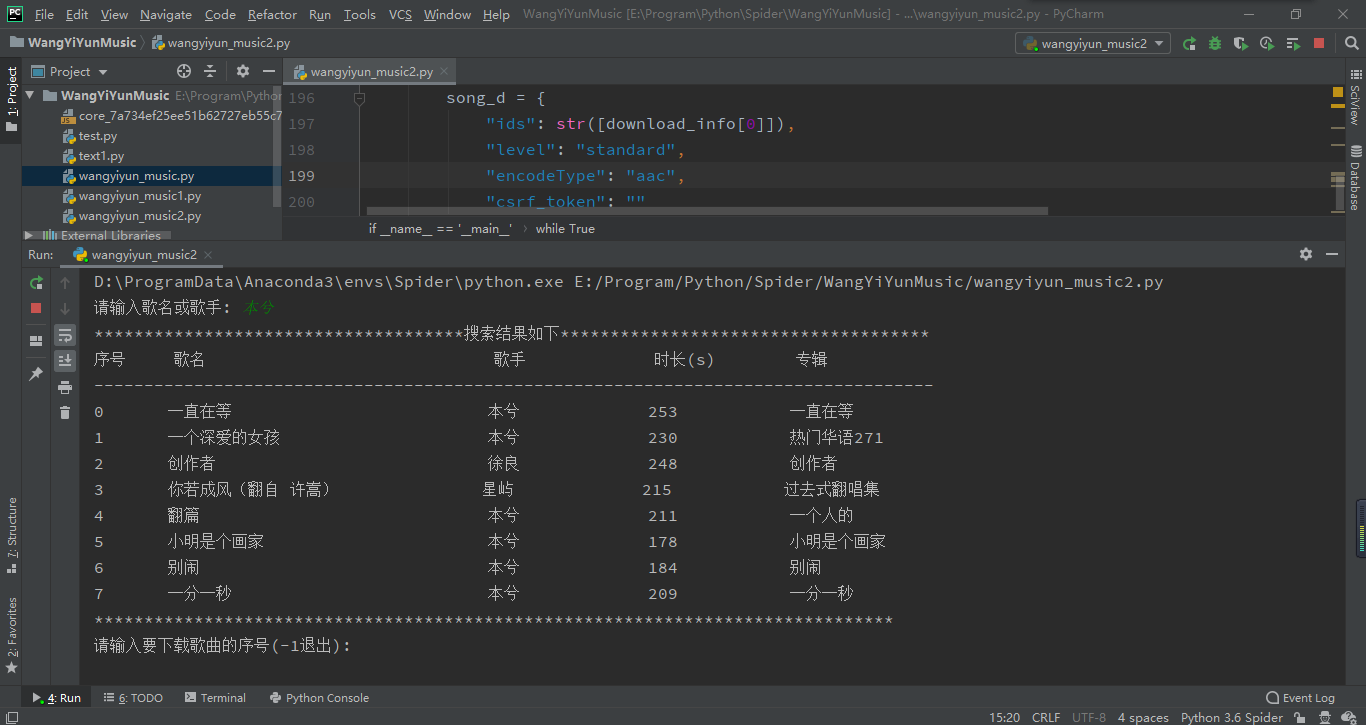The height and width of the screenshot is (725, 1366).
Task: Open the run configuration dropdown
Action: pos(1093,44)
